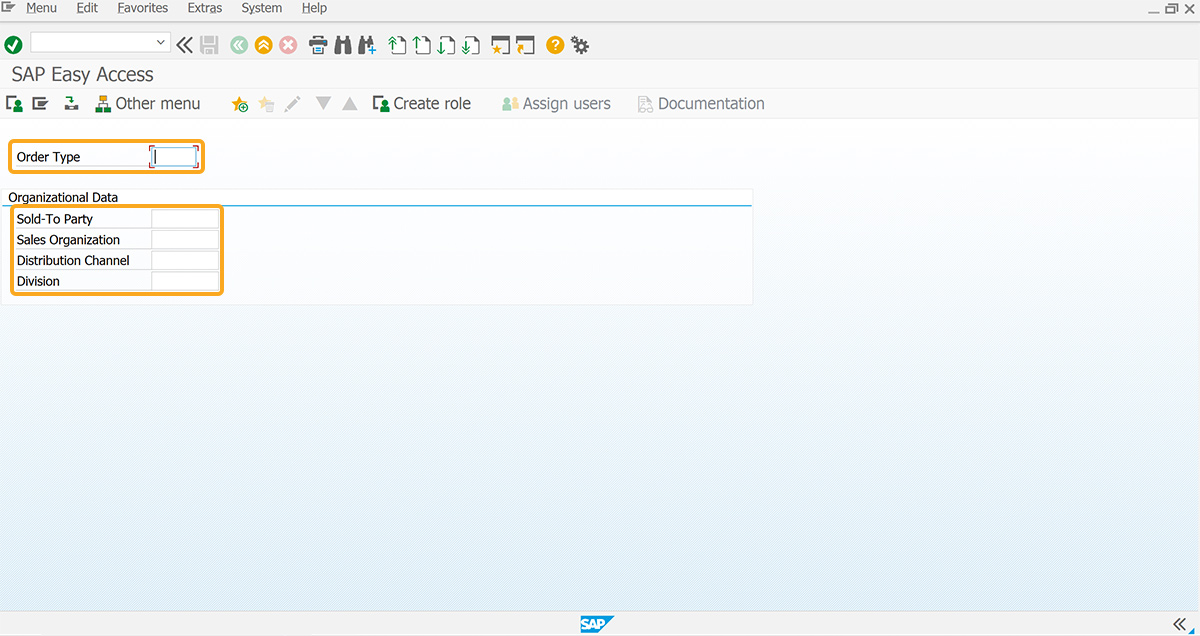Screen dimensions: 1200x636
Task: Click the Assign users button
Action: tap(555, 103)
